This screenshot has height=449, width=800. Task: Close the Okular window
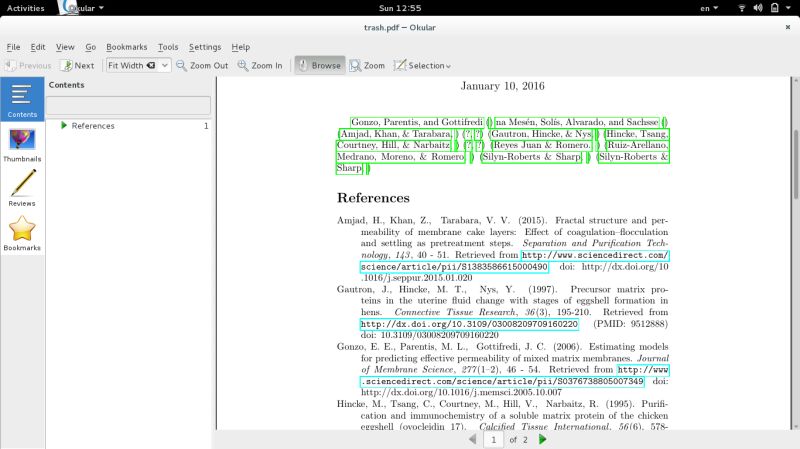coord(788,27)
